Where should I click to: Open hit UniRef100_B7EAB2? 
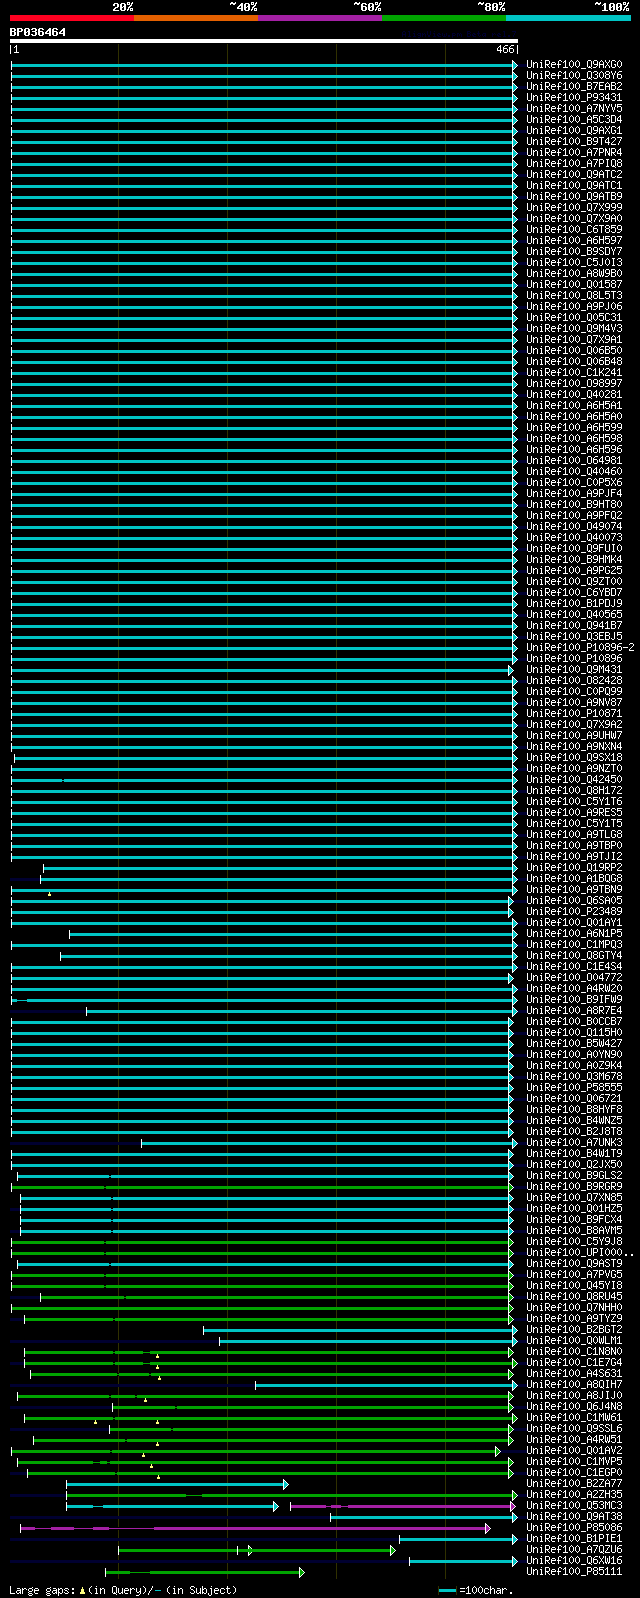574,87
